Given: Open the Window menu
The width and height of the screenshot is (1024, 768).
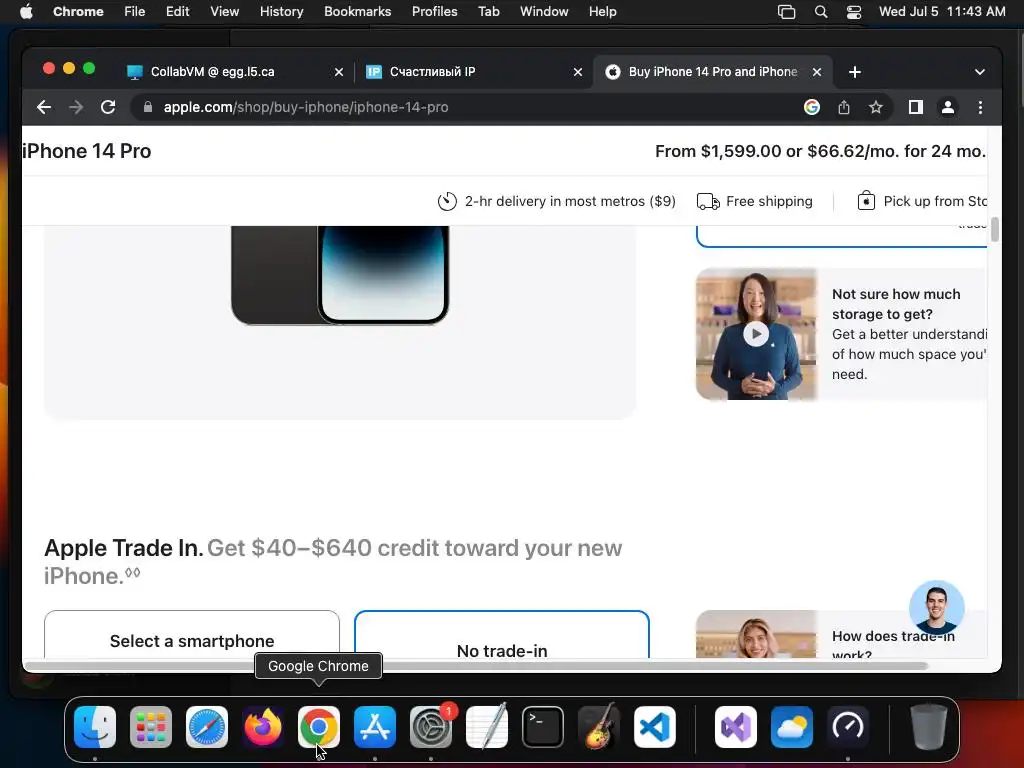Looking at the screenshot, I should point(544,12).
